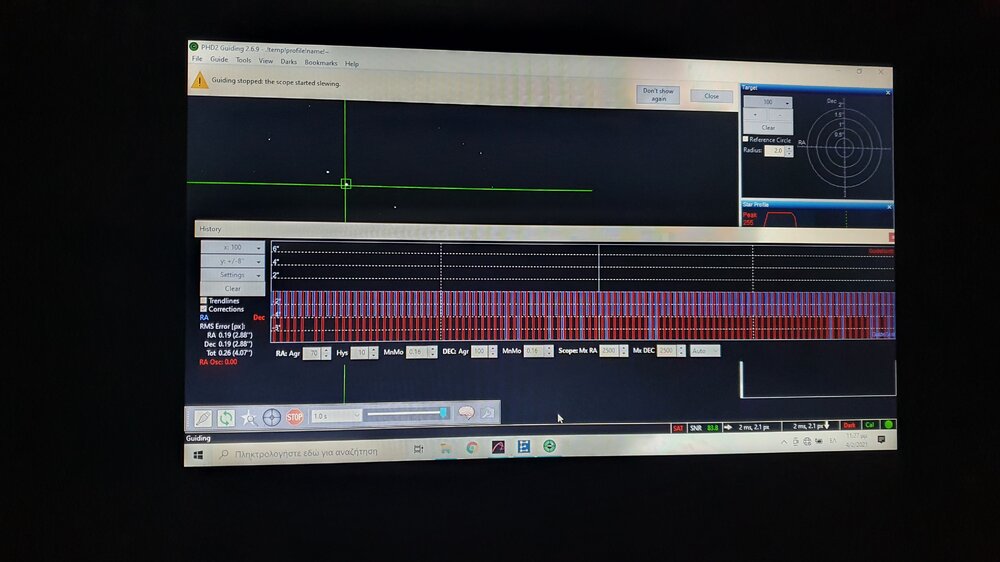Screen dimensions: 1000x562
Task: Open Chrome from the Windows taskbar
Action: pyautogui.click(x=471, y=448)
